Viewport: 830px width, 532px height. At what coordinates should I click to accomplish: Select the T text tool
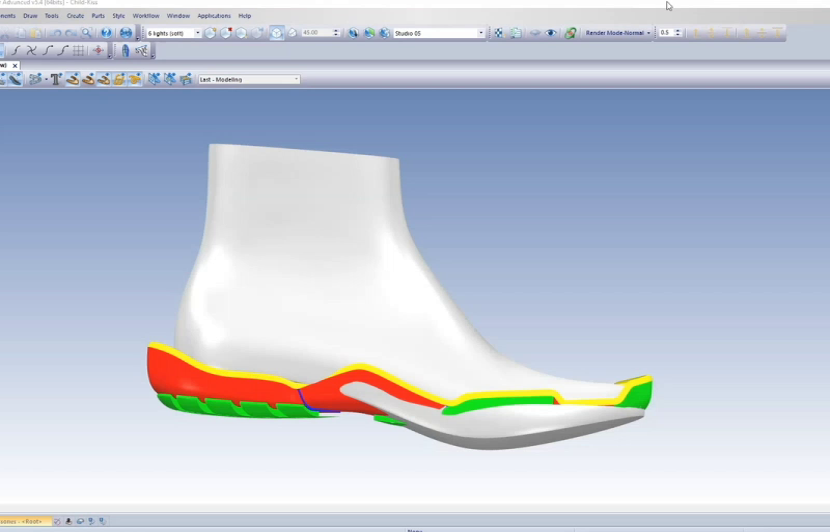[56, 79]
